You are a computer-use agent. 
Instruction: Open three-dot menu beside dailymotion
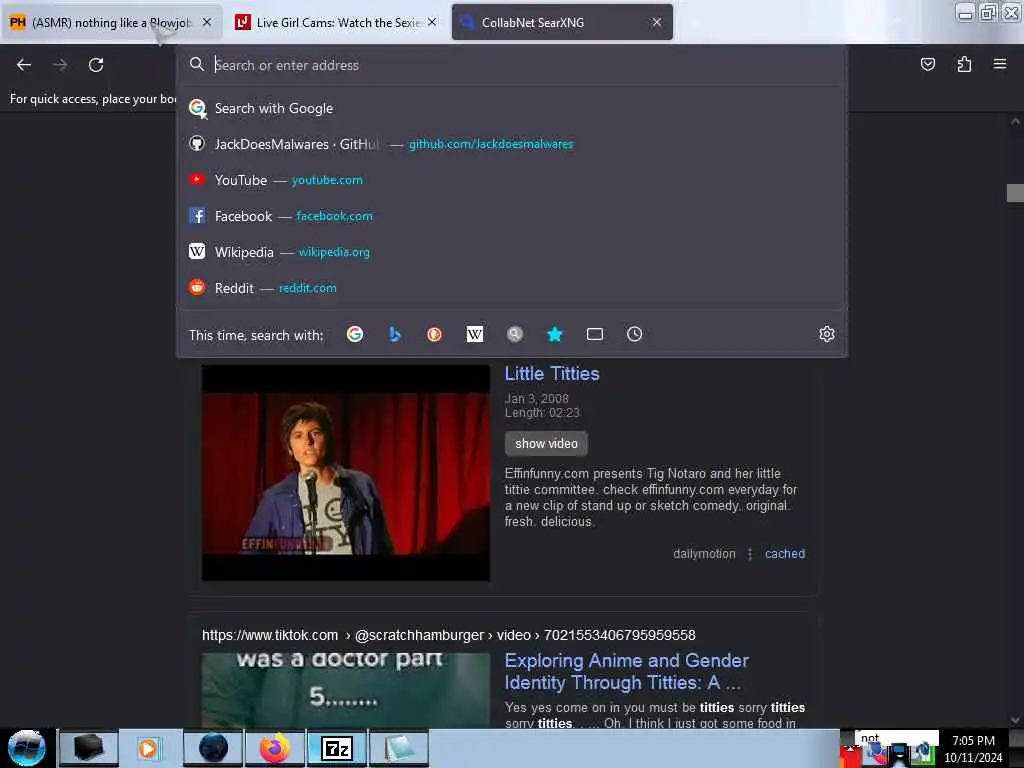coord(750,554)
